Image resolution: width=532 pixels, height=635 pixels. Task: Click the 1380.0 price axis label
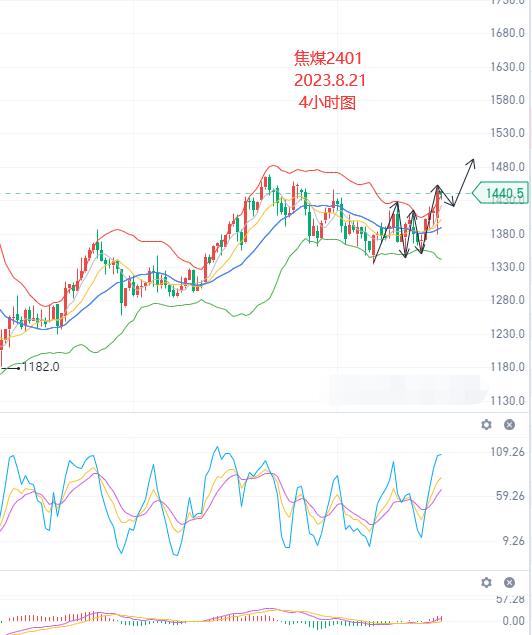coord(507,233)
